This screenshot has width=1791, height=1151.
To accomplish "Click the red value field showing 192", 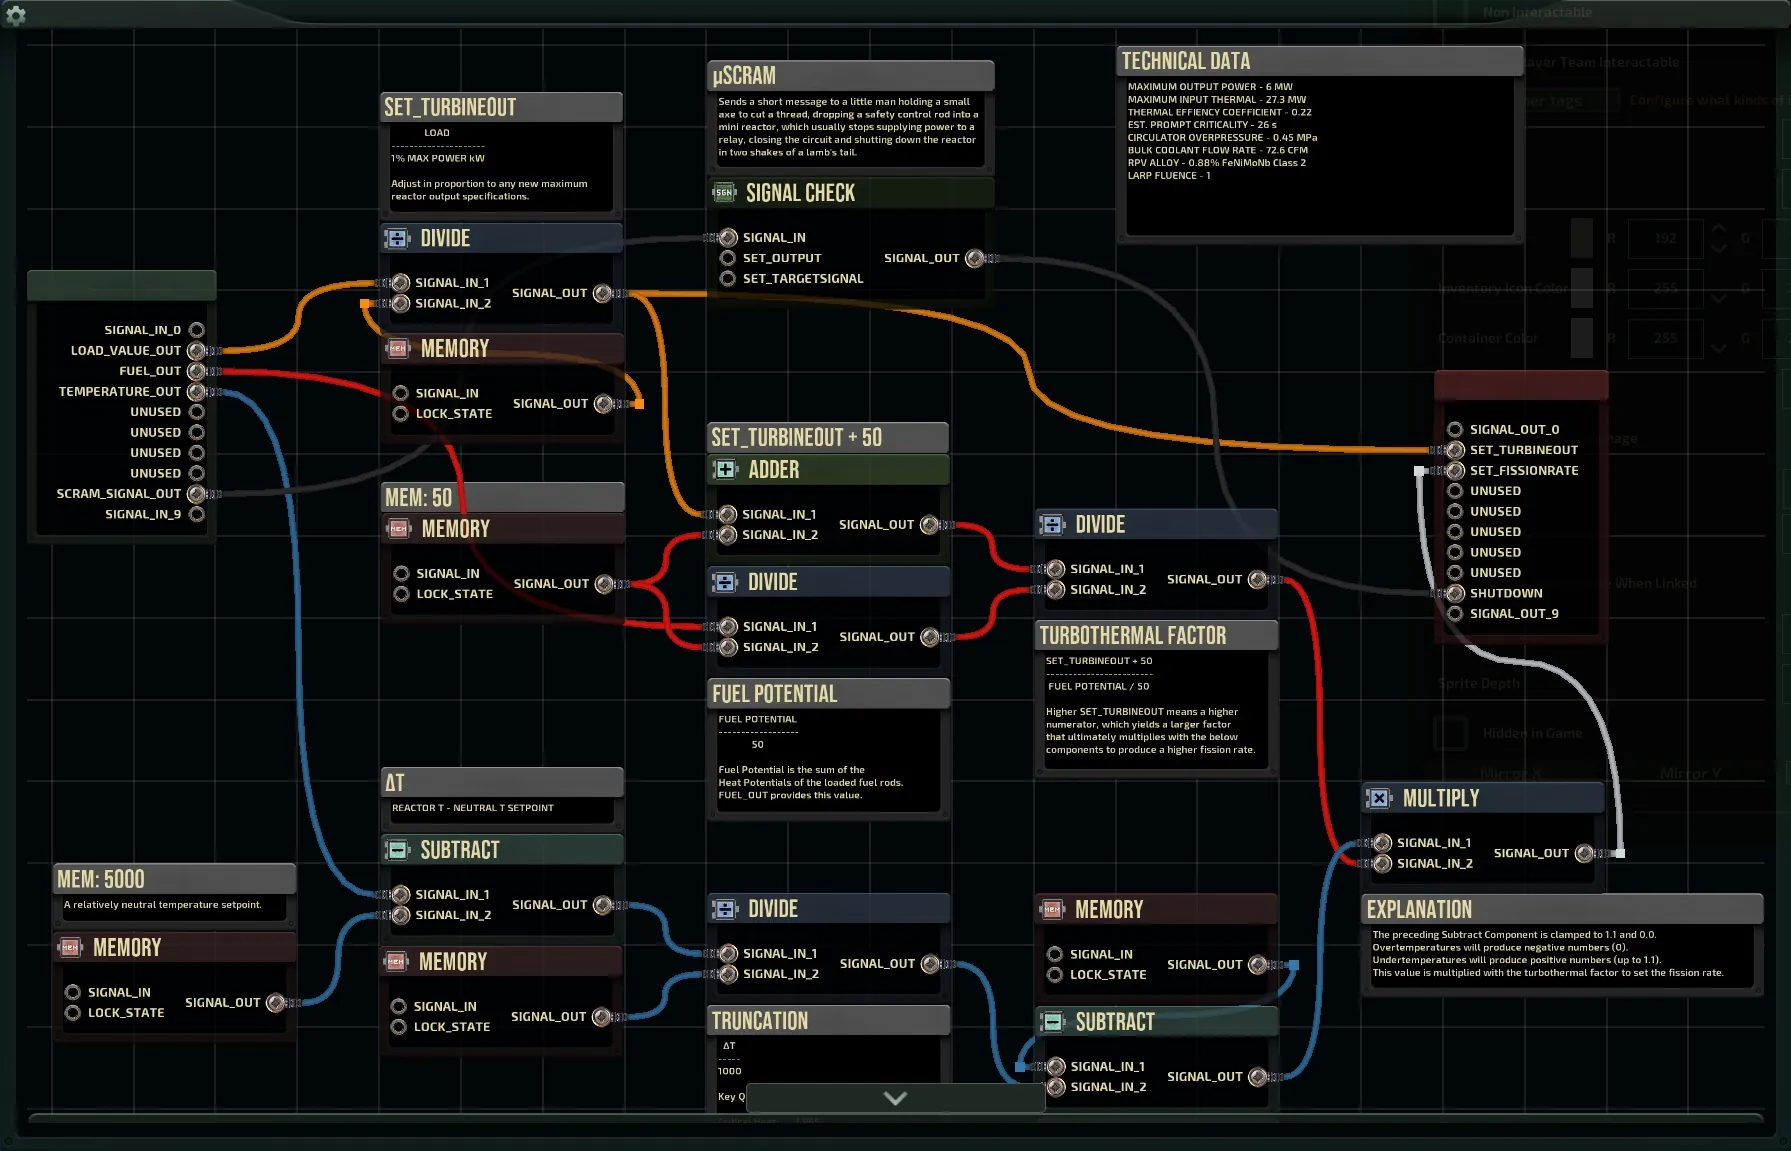I will tap(1664, 238).
